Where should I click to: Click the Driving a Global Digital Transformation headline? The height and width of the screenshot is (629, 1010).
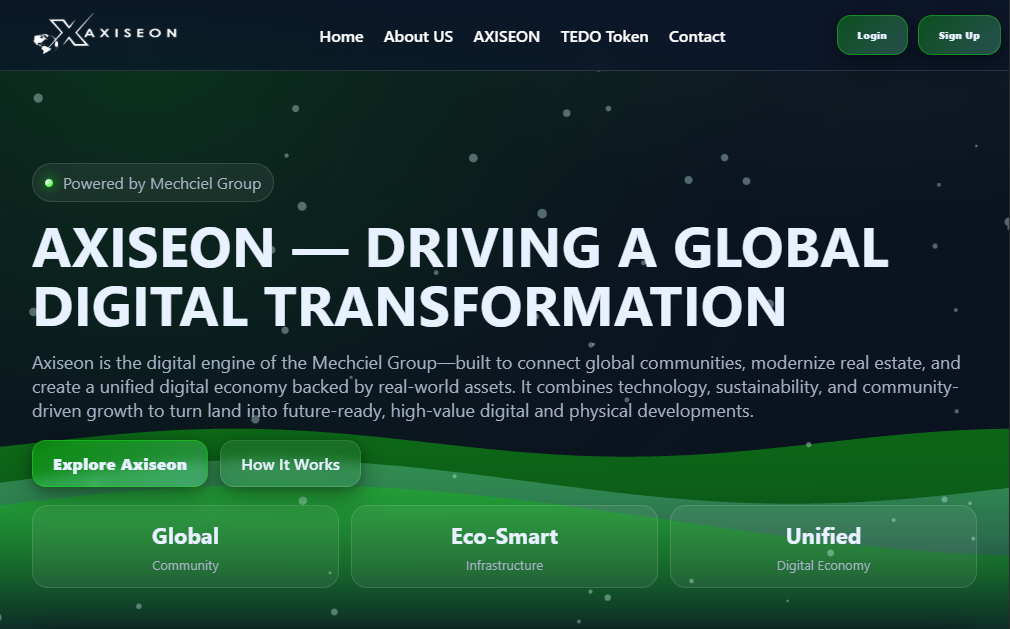[x=460, y=277]
